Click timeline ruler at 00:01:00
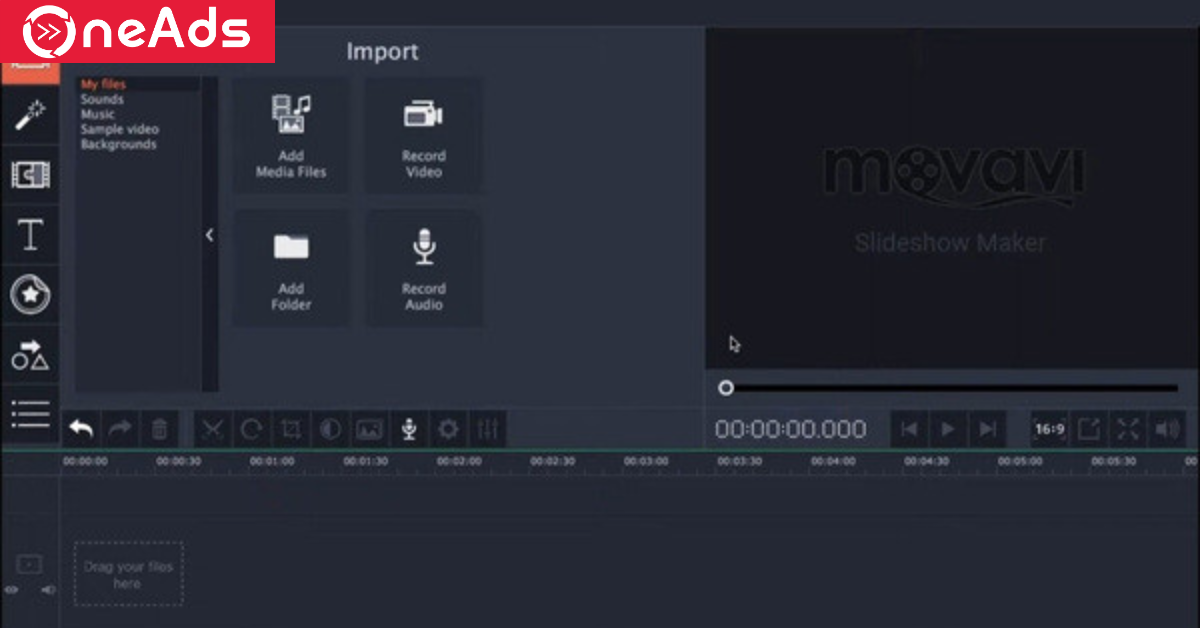Screen dimensions: 1200x628 (272, 461)
